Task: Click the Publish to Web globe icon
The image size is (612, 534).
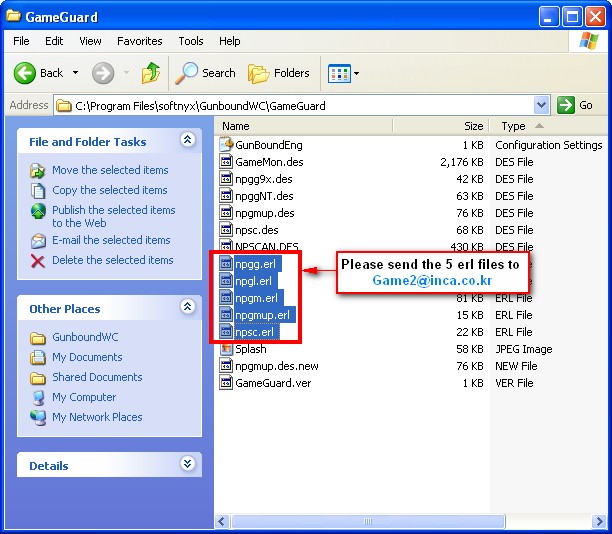Action: click(38, 211)
